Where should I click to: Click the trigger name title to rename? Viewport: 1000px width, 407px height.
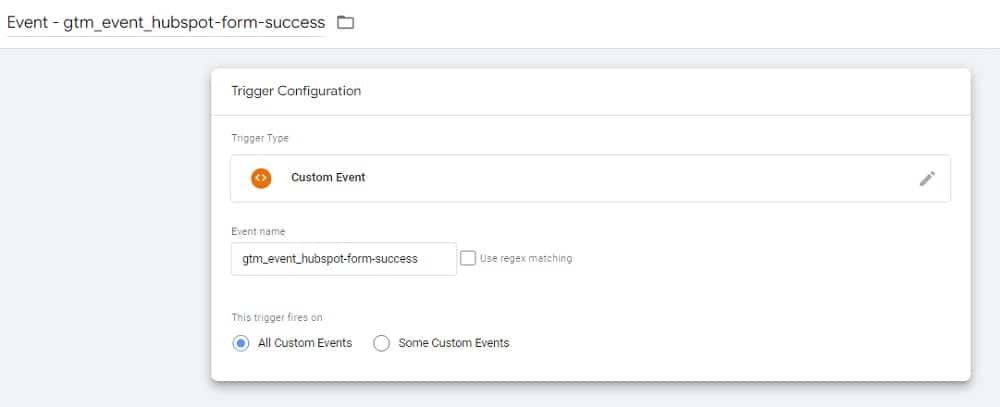166,22
